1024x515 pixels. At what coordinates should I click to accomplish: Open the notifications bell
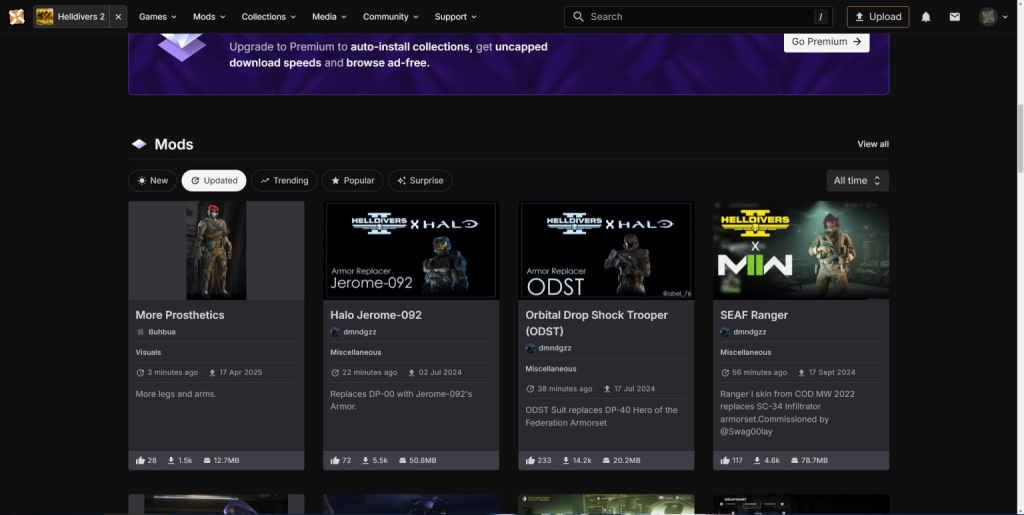point(926,17)
